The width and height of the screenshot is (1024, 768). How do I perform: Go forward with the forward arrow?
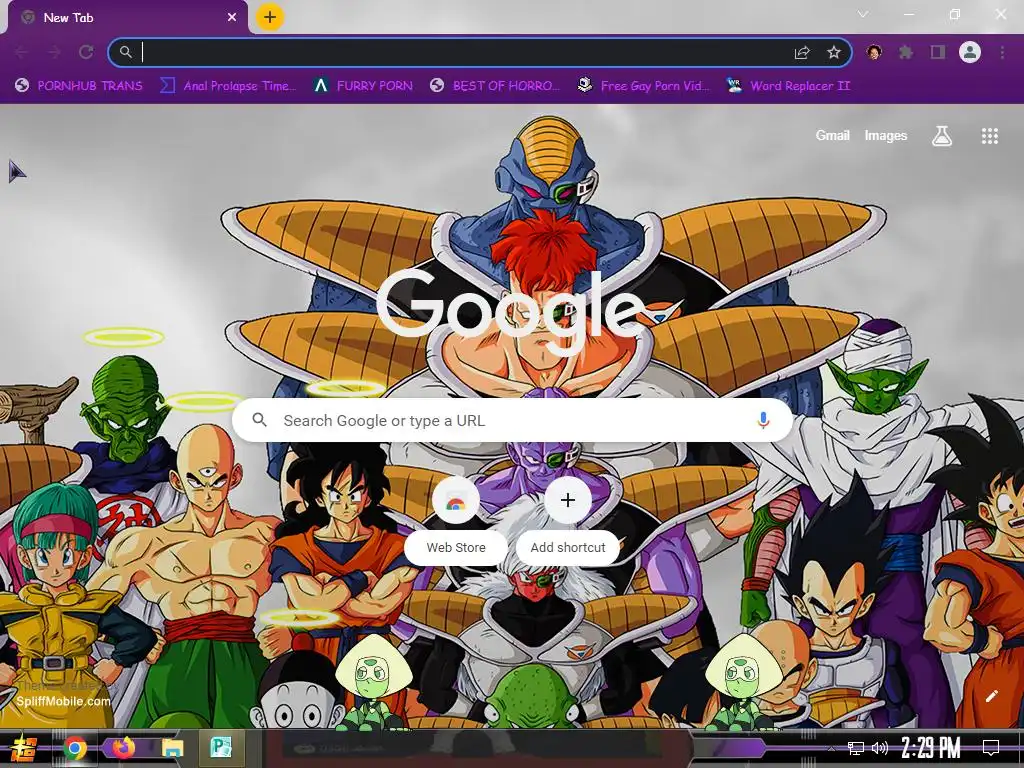point(54,52)
